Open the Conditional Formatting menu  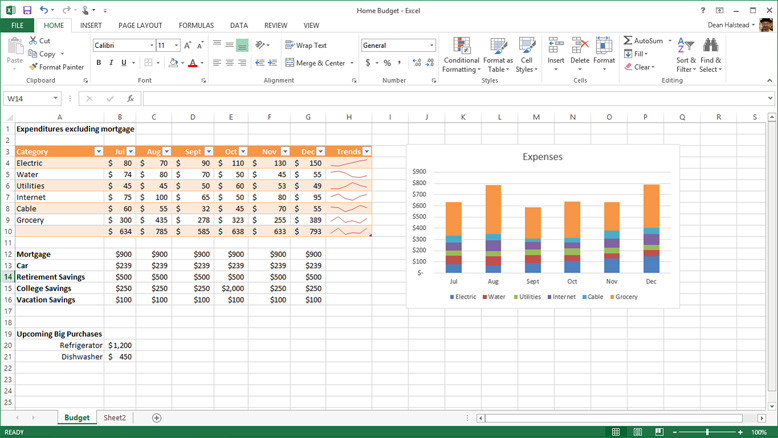pyautogui.click(x=461, y=55)
